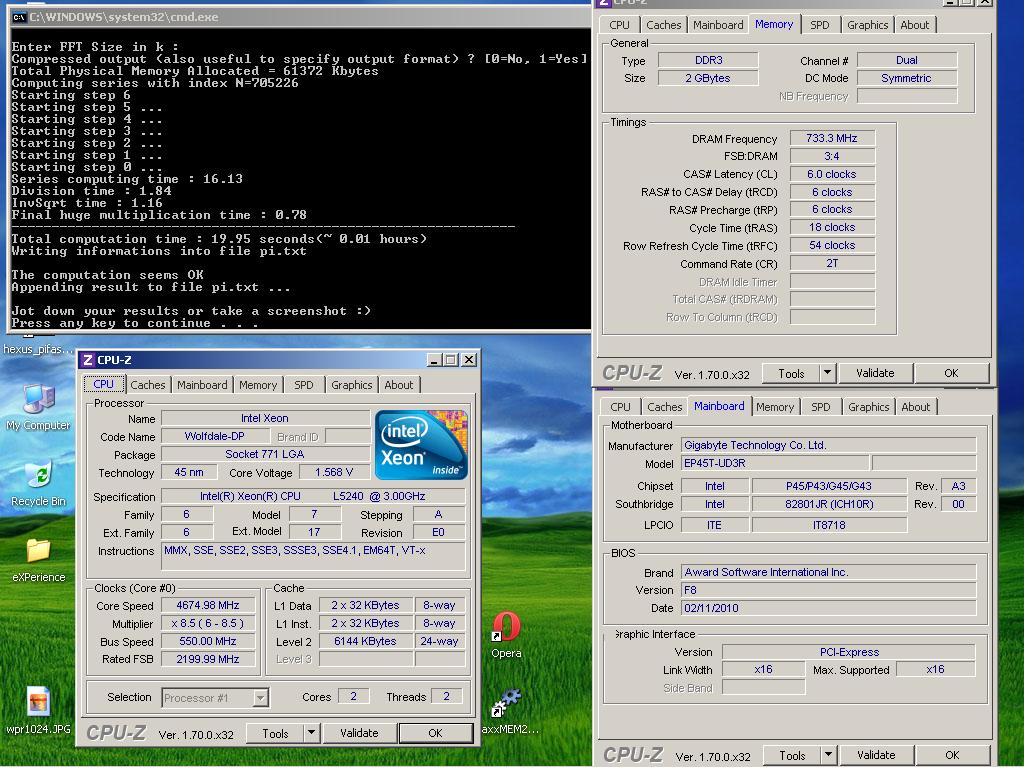Click the Wolfdale-DP code name value
This screenshot has width=1024, height=768.
tap(215, 436)
